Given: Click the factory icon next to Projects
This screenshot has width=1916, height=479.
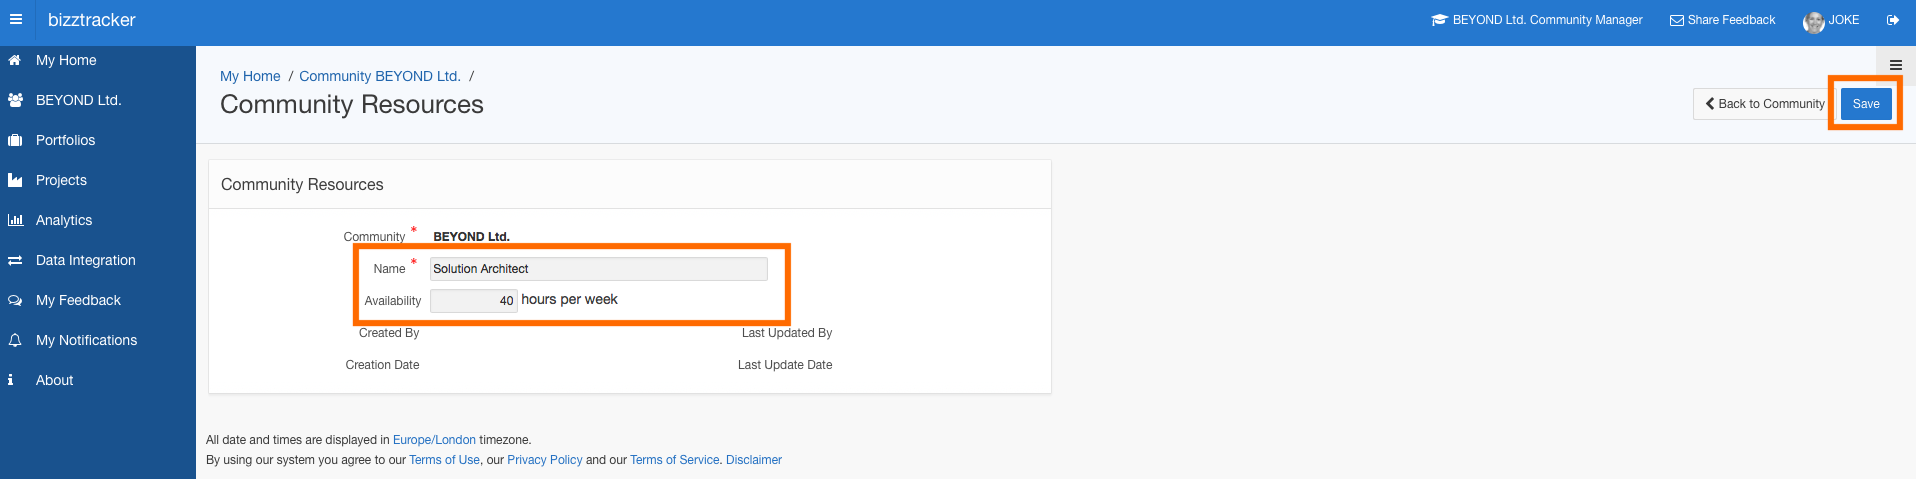Looking at the screenshot, I should tap(15, 180).
